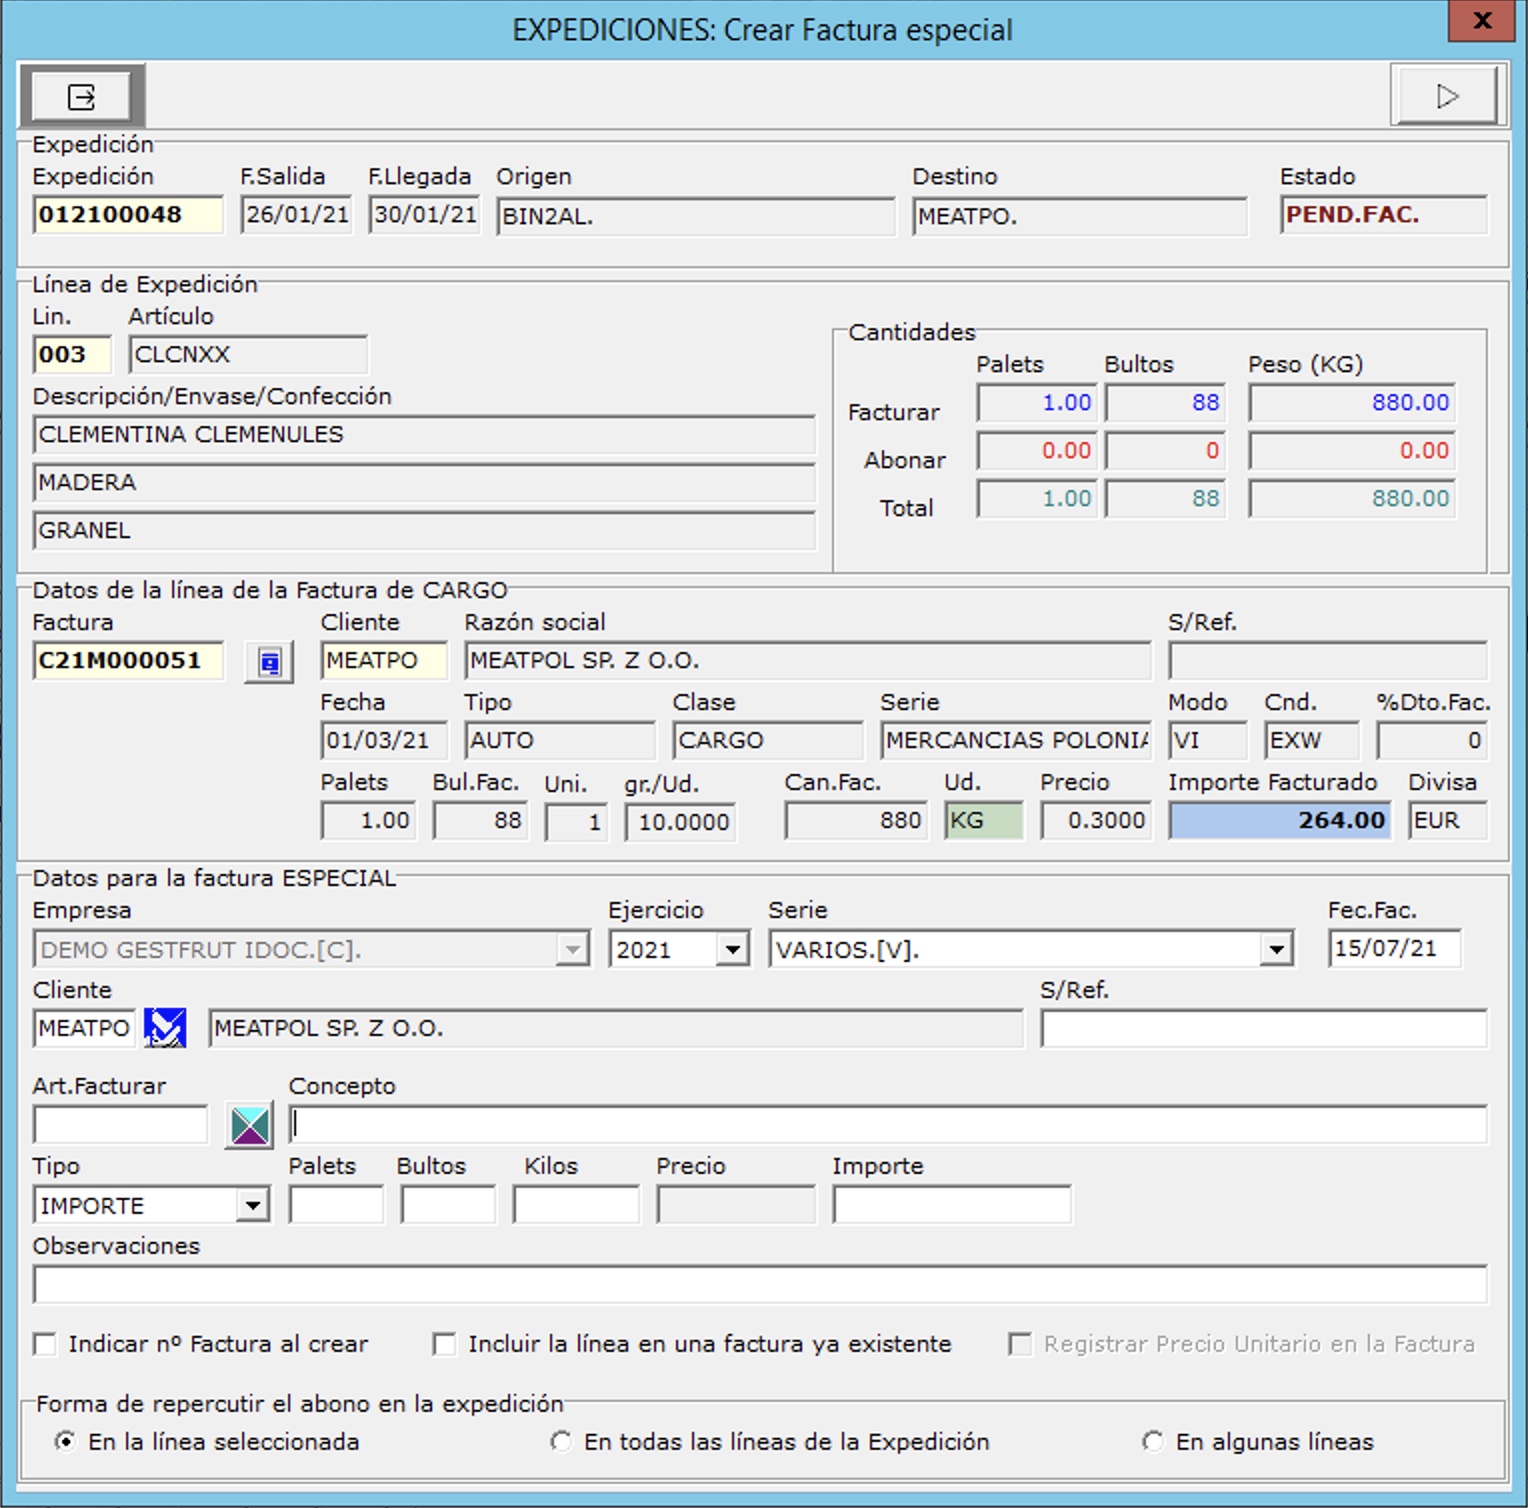Click the exit icon button at top left
1528x1508 pixels.
click(81, 97)
